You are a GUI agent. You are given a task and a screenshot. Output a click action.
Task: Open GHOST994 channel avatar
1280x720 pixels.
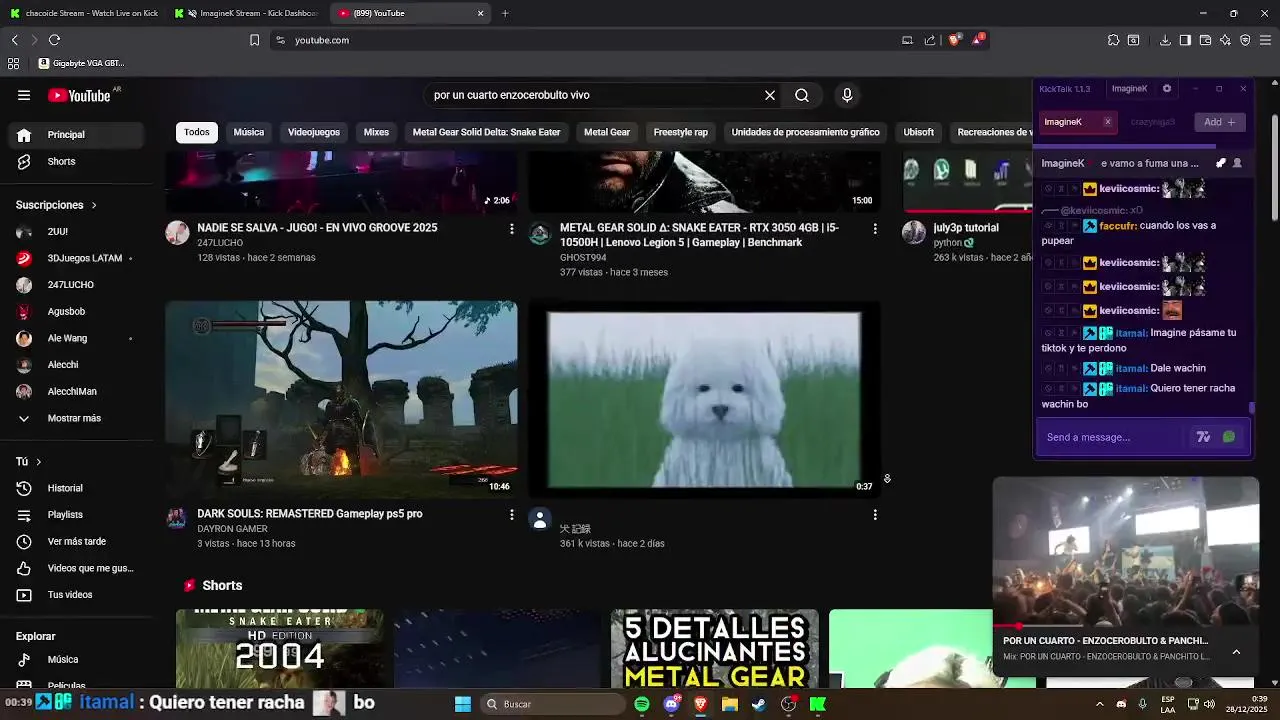pyautogui.click(x=540, y=234)
